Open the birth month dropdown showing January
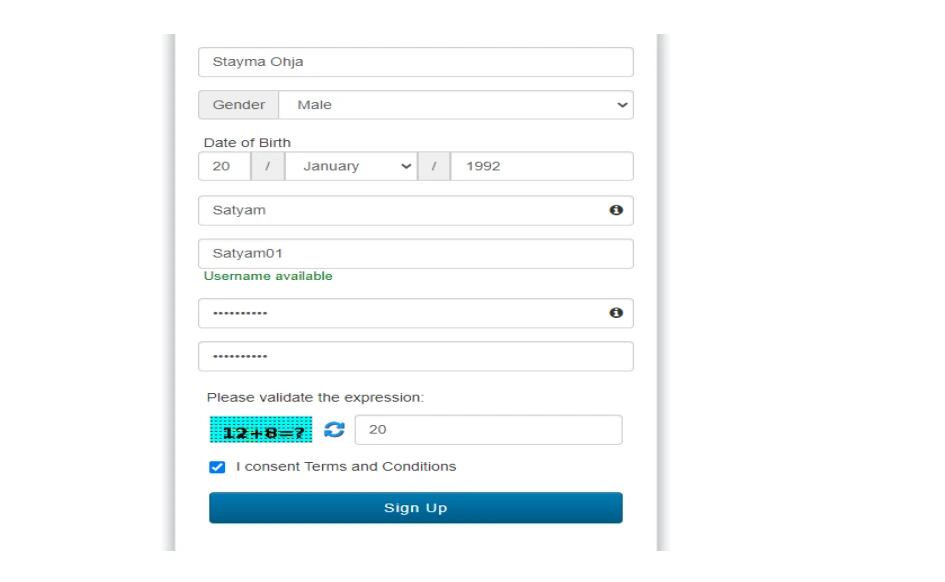 pos(349,166)
